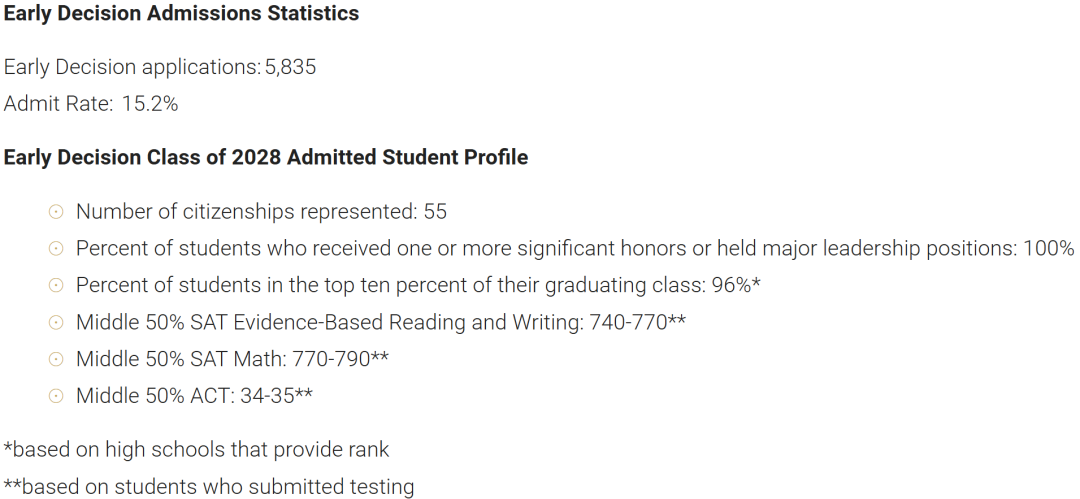Click the 96%* top ten percent figure
This screenshot has height=499, width=1080.
[x=736, y=285]
